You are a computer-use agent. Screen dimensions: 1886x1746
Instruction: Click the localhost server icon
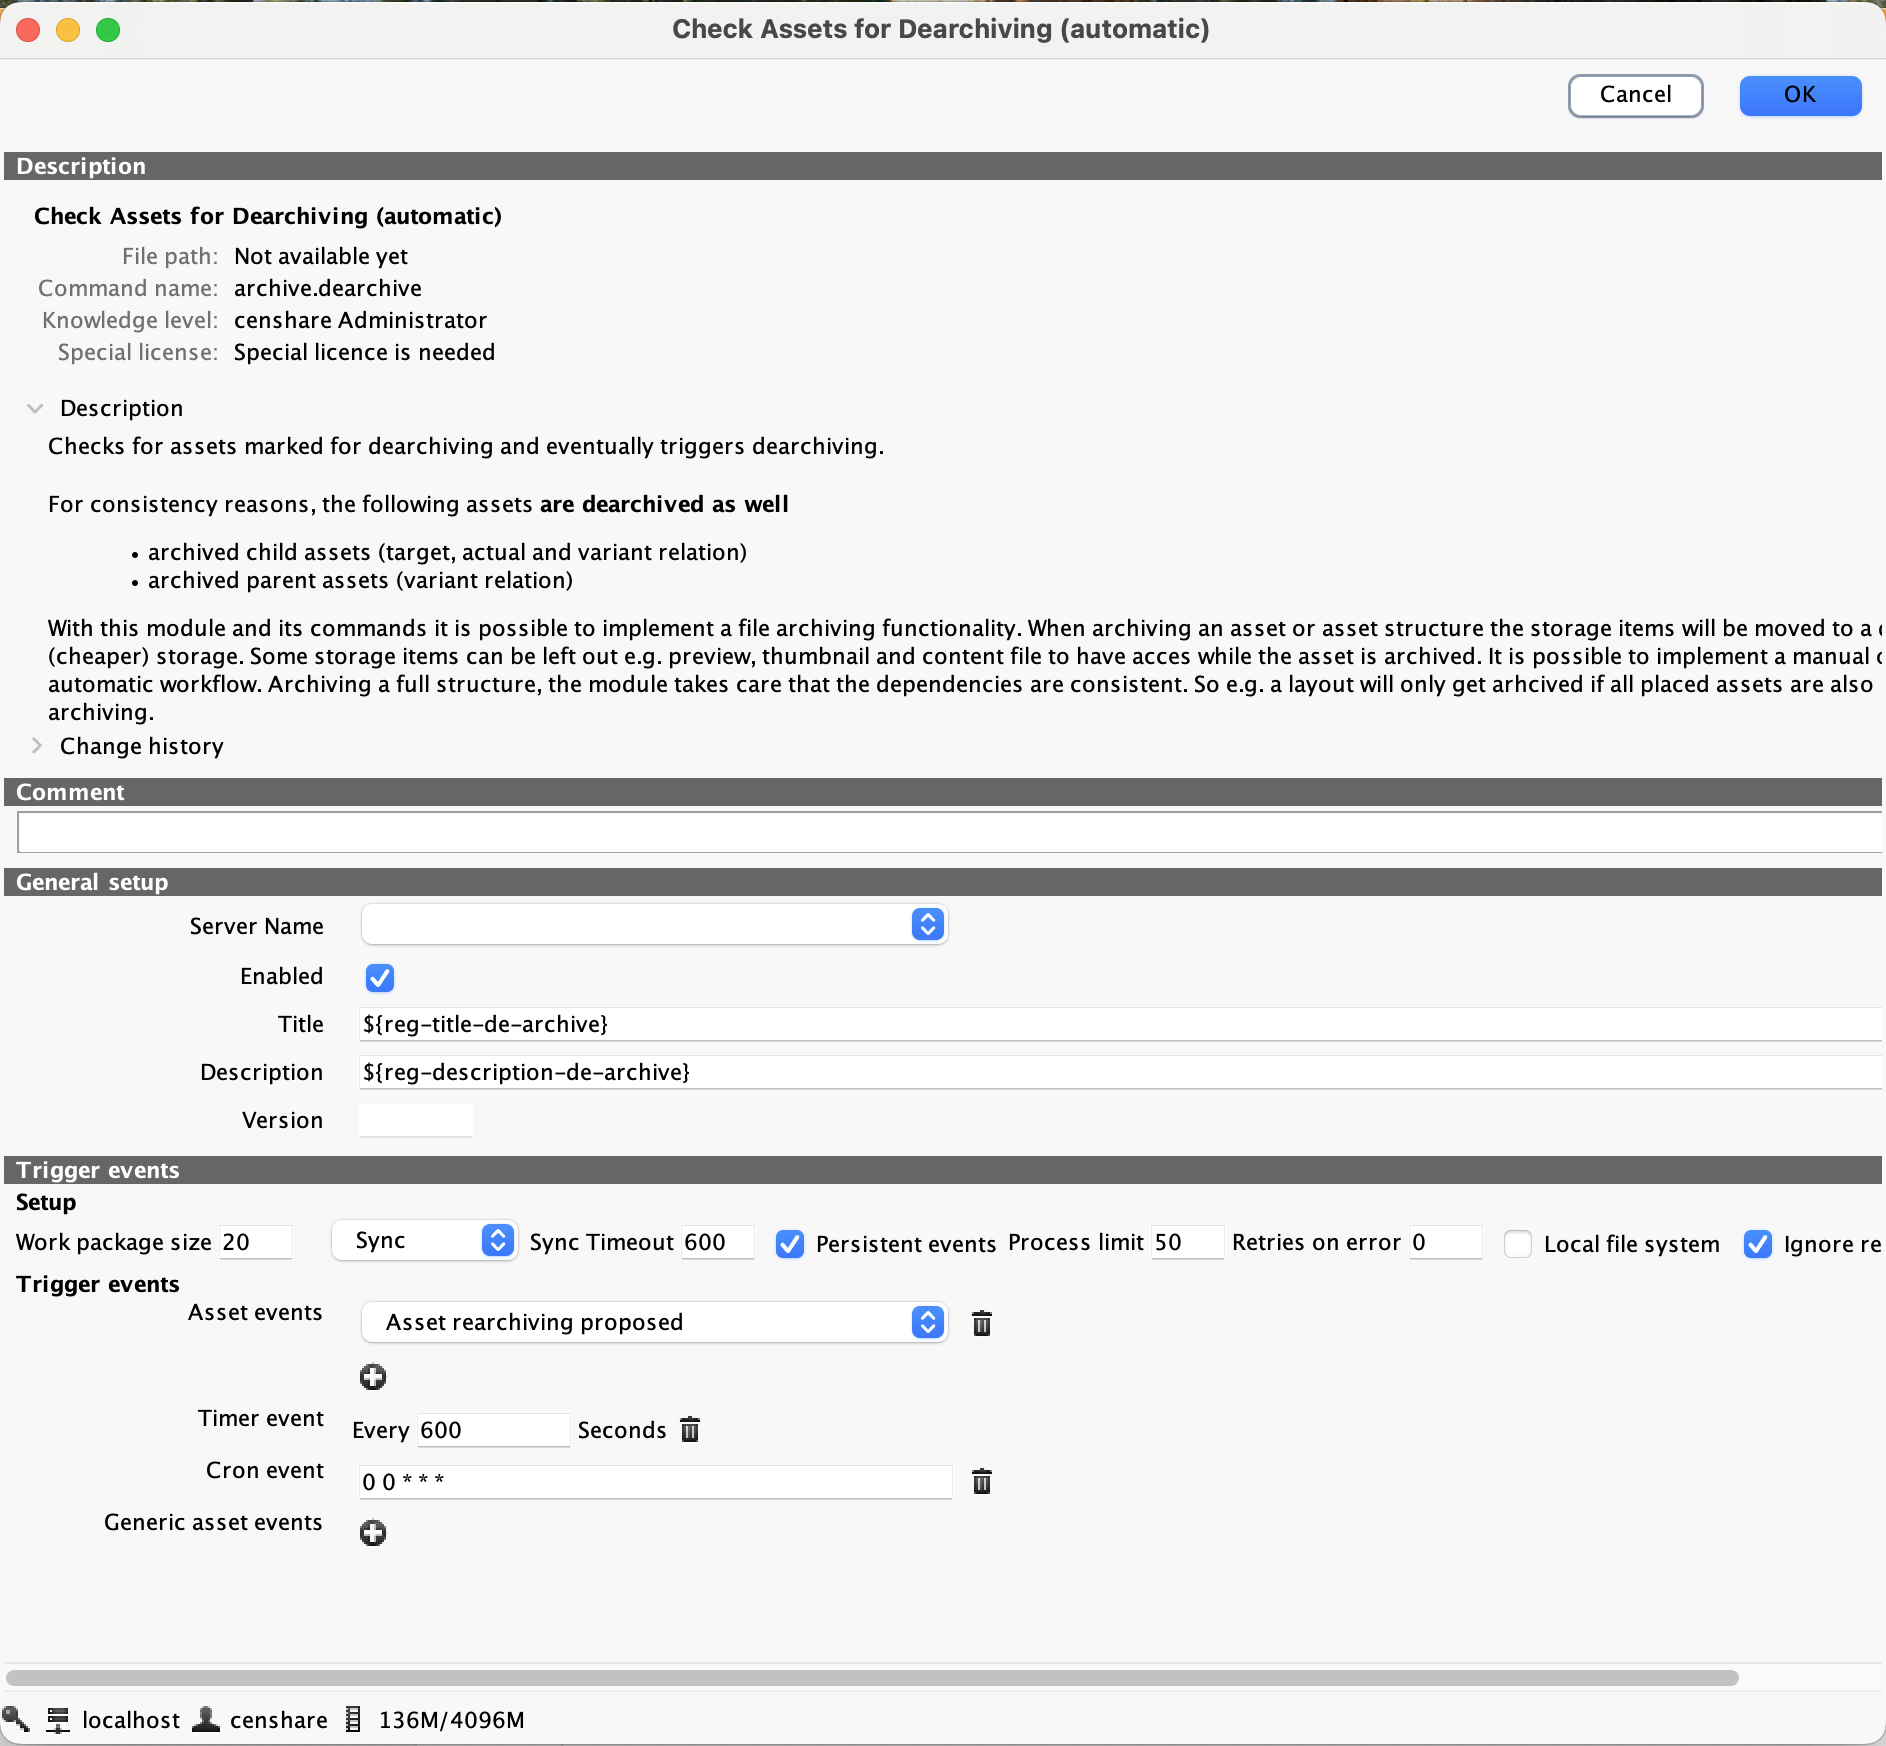click(x=58, y=1719)
